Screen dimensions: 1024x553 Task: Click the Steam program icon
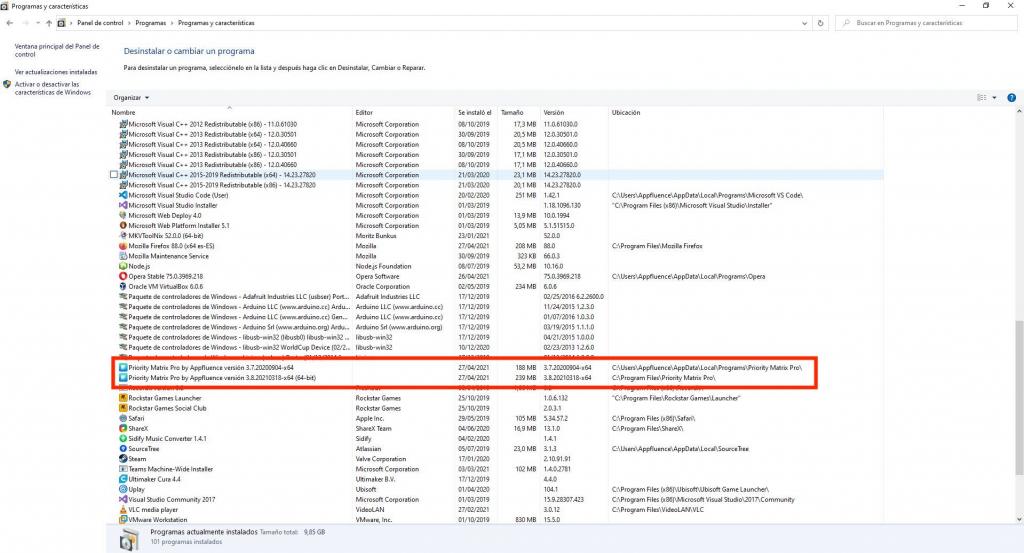coord(123,459)
